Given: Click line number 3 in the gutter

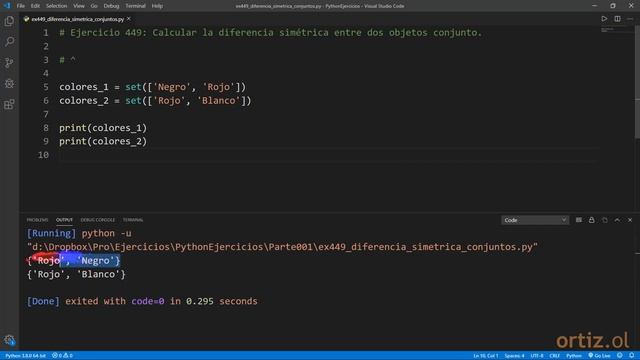Looking at the screenshot, I should click(x=46, y=60).
